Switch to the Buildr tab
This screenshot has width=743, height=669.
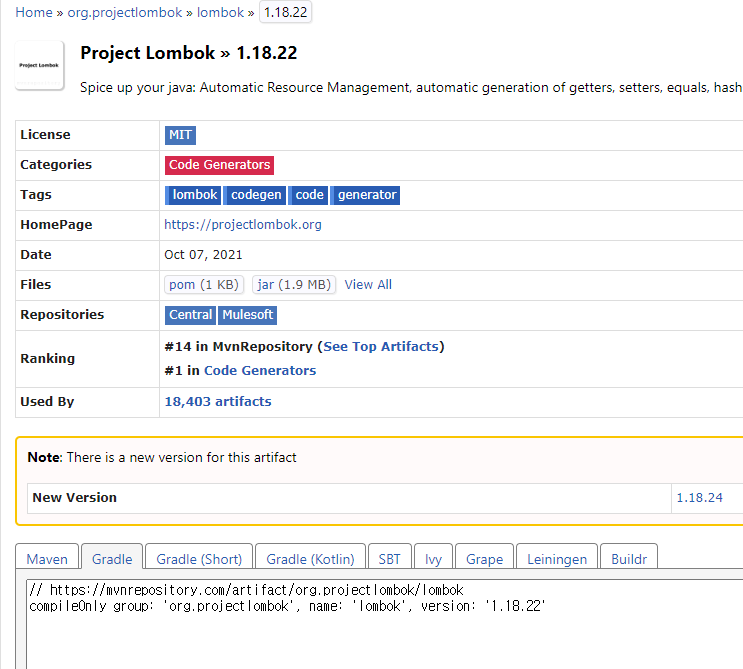tap(629, 559)
